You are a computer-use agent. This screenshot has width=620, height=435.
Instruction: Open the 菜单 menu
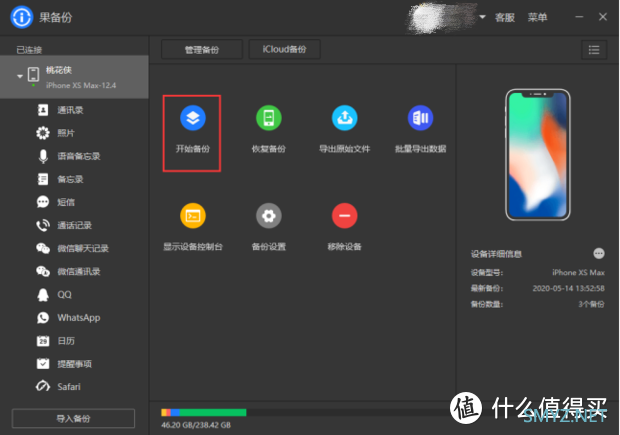click(x=537, y=17)
